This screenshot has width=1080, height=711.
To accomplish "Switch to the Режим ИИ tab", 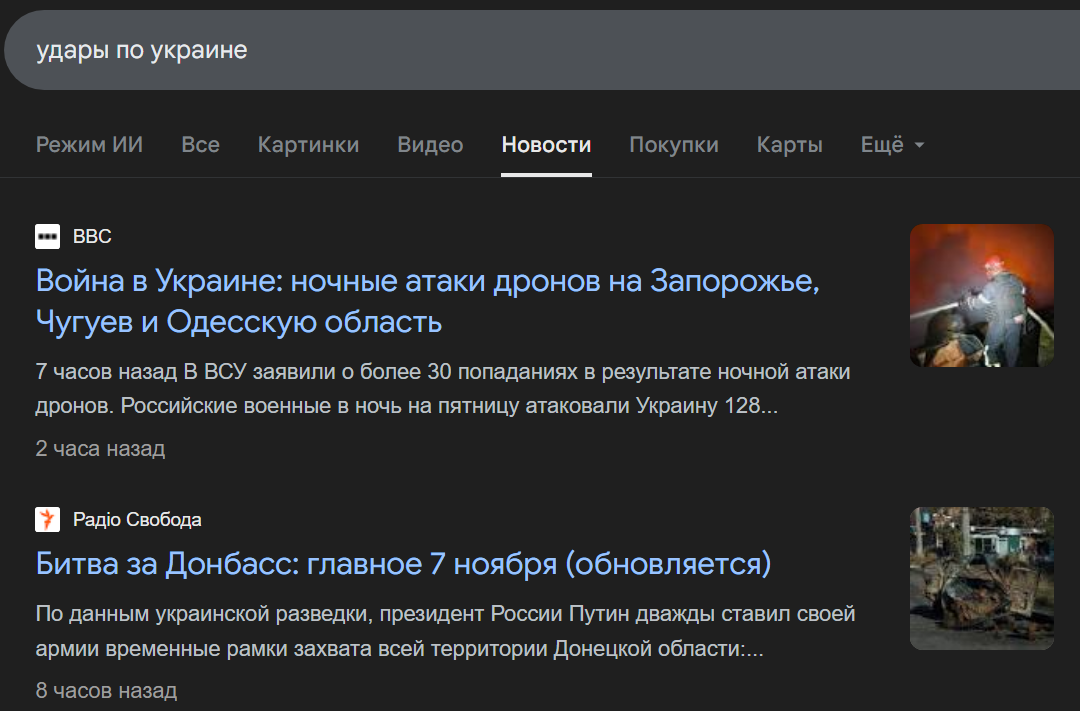I will pyautogui.click(x=89, y=145).
